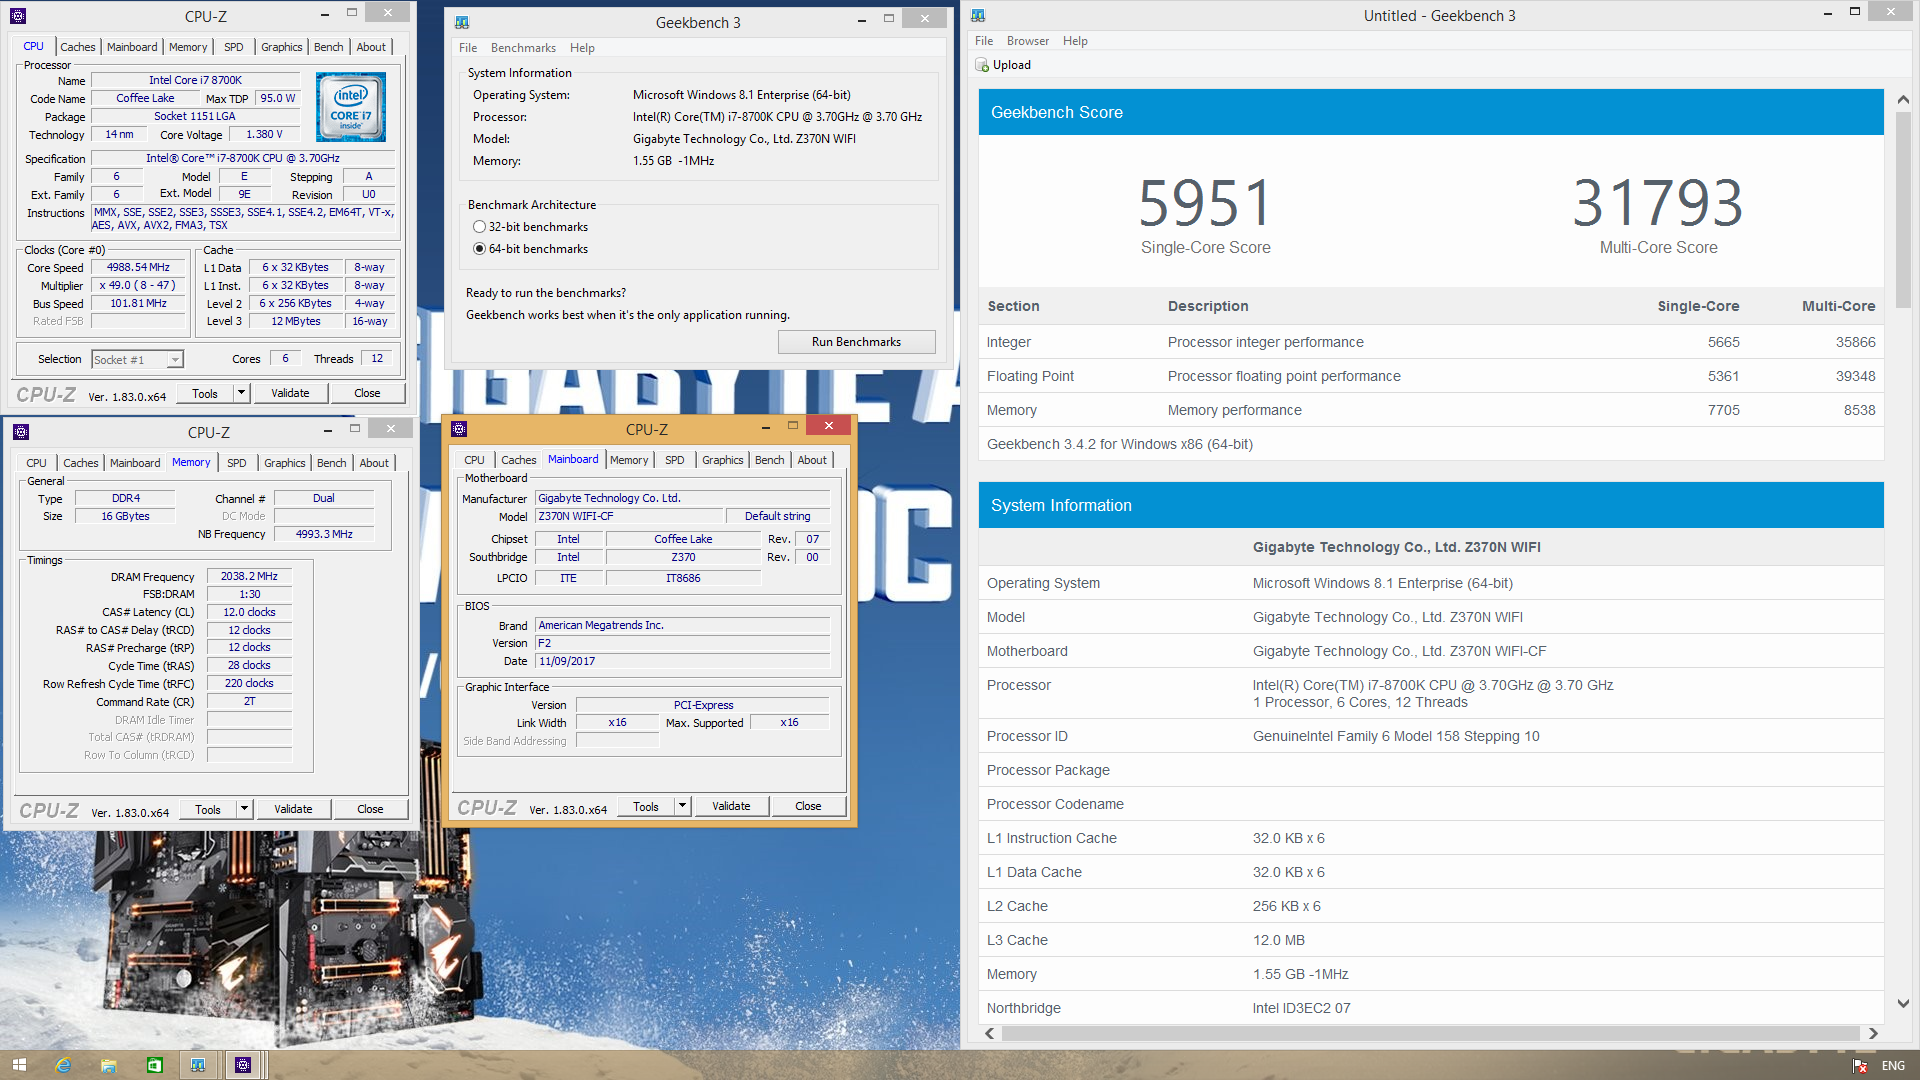The height and width of the screenshot is (1080, 1920).
Task: Open File Explorer from the taskbar
Action: [109, 1065]
